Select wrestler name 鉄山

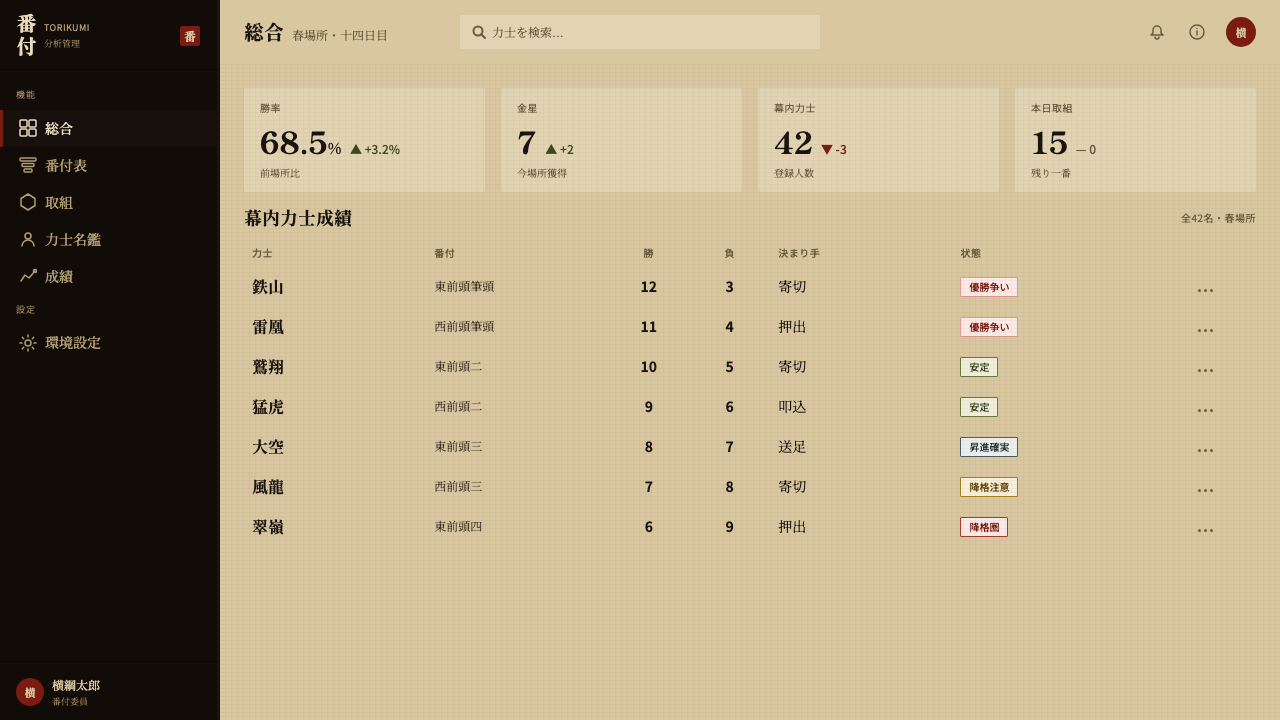coord(268,287)
